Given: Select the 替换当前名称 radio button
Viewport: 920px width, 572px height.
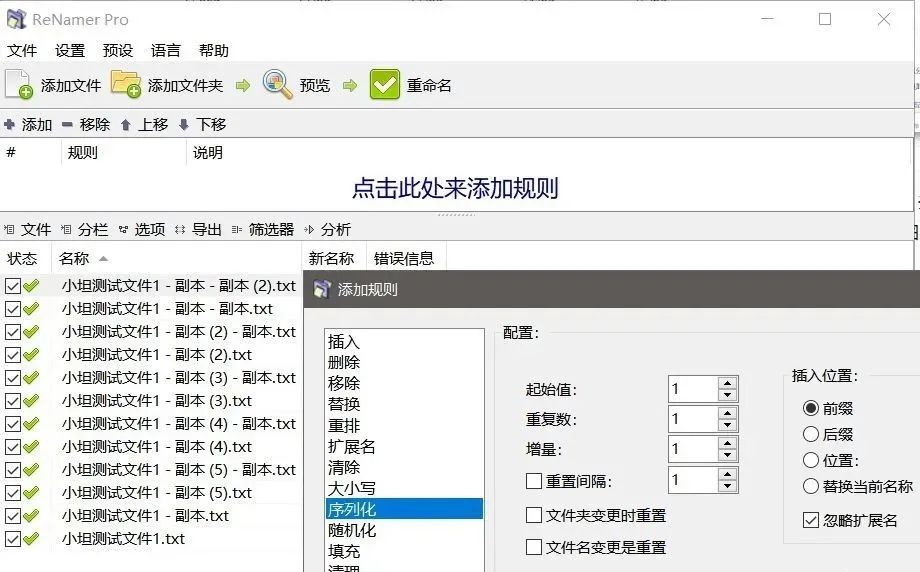Looking at the screenshot, I should [x=811, y=486].
